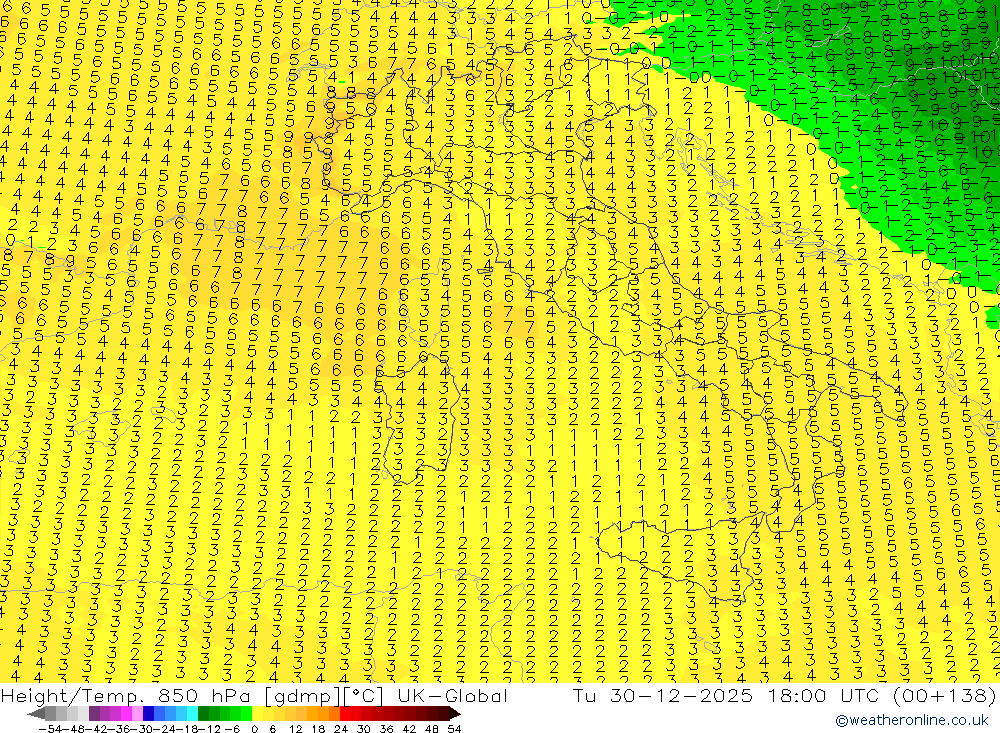Pick the bright red legend swatch above 24

tap(345, 713)
